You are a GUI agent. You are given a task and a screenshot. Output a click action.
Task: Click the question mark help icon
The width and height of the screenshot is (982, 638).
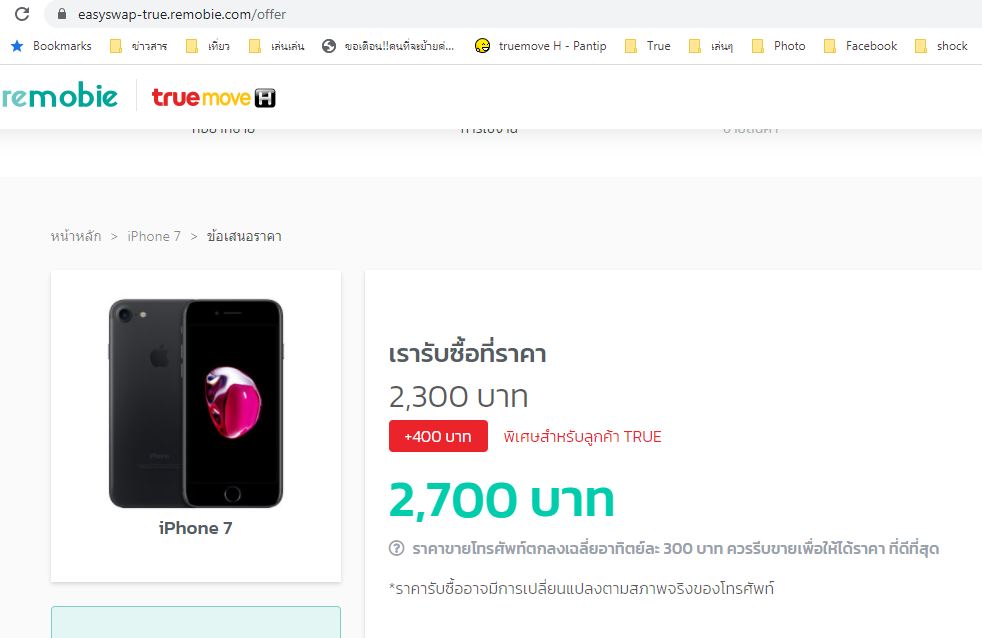click(x=396, y=548)
